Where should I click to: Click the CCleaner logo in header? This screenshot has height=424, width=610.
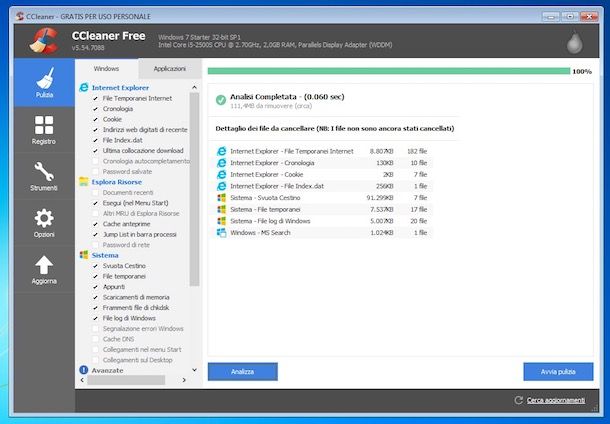pyautogui.click(x=44, y=40)
